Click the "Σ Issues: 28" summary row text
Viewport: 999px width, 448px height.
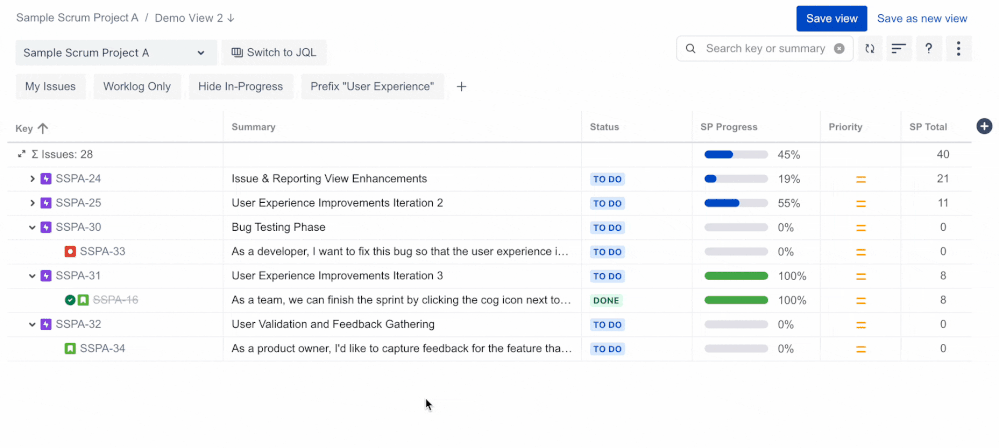(62, 154)
